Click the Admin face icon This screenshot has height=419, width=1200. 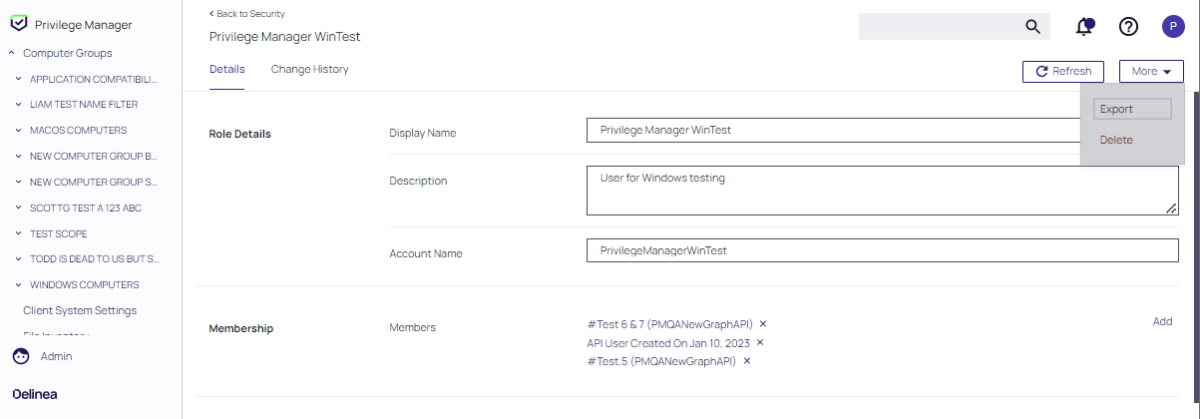[20, 356]
